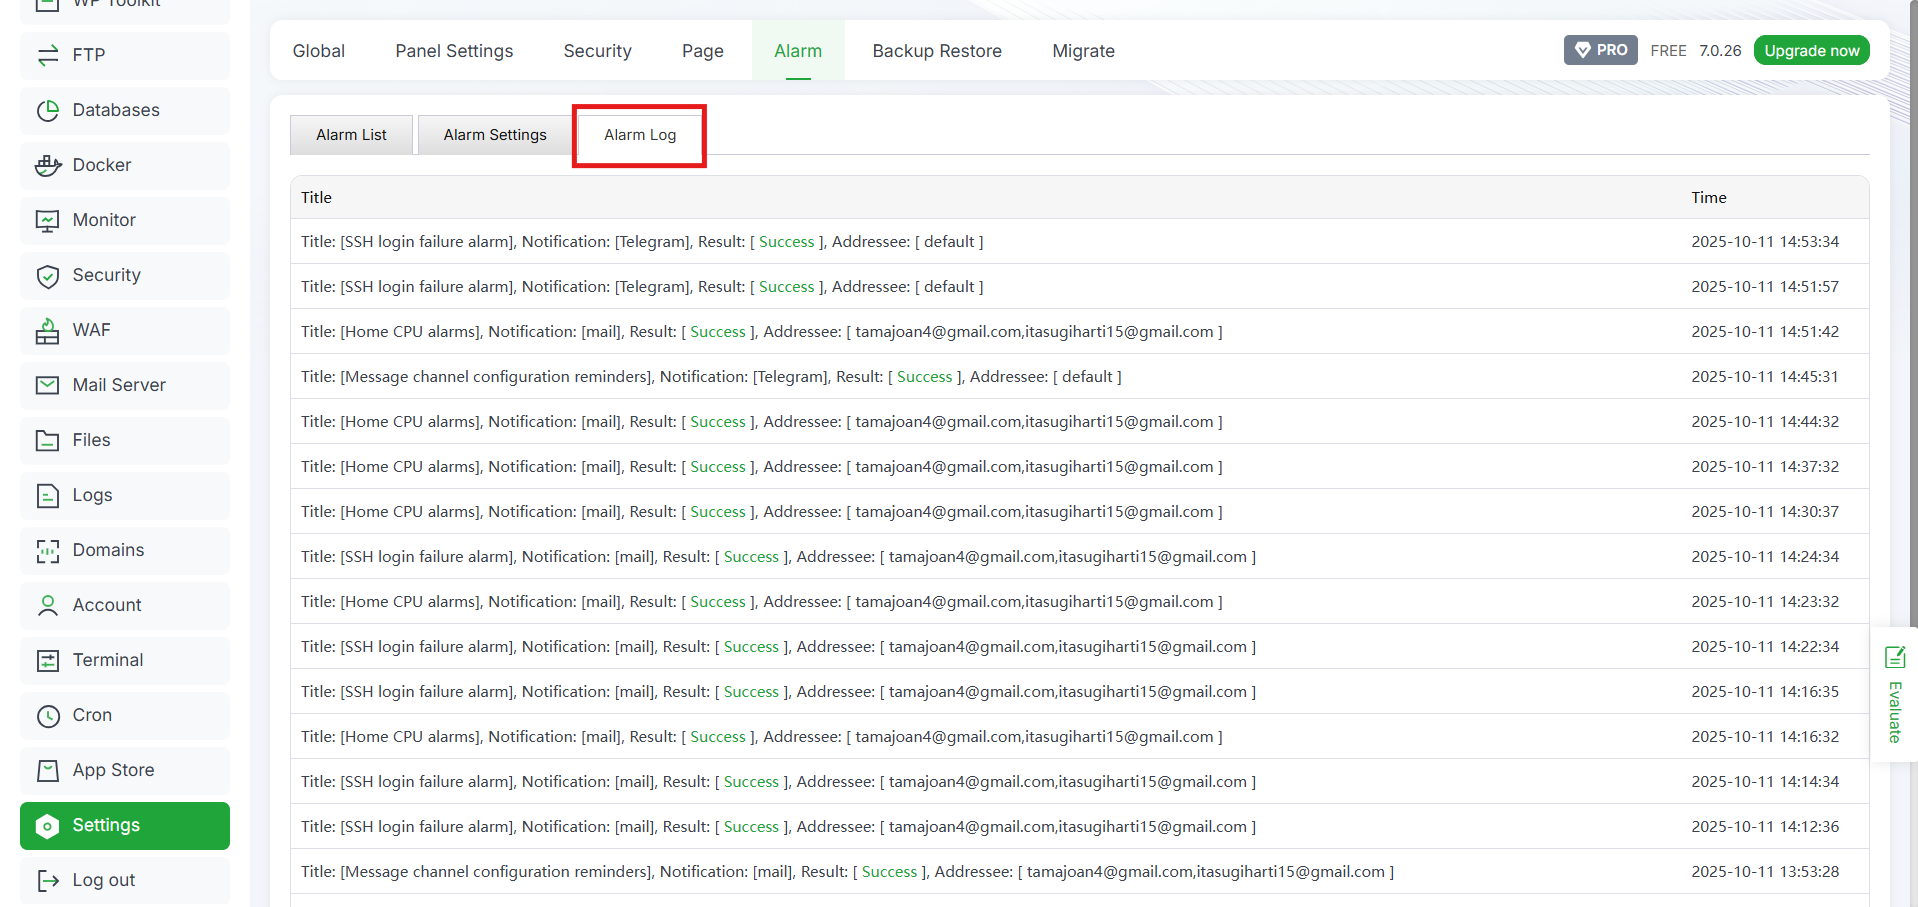Open the Panel Settings tab

pos(454,51)
